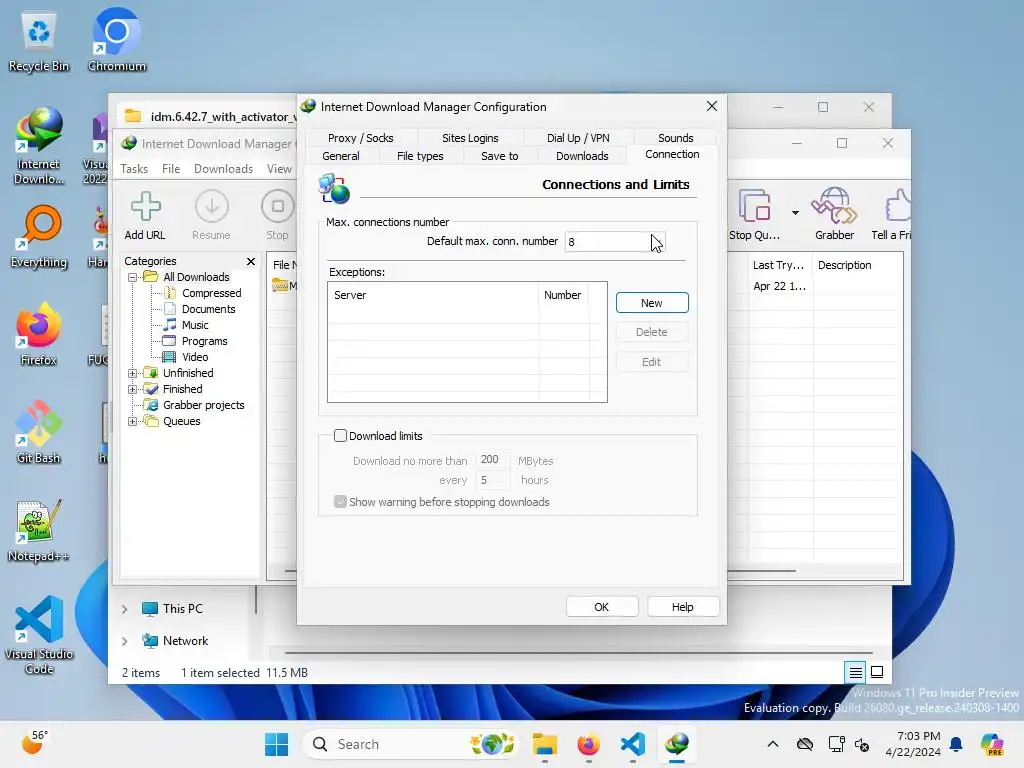The width and height of the screenshot is (1024, 768).
Task: Open Visual Studio Code desktop shortcut
Action: click(39, 635)
